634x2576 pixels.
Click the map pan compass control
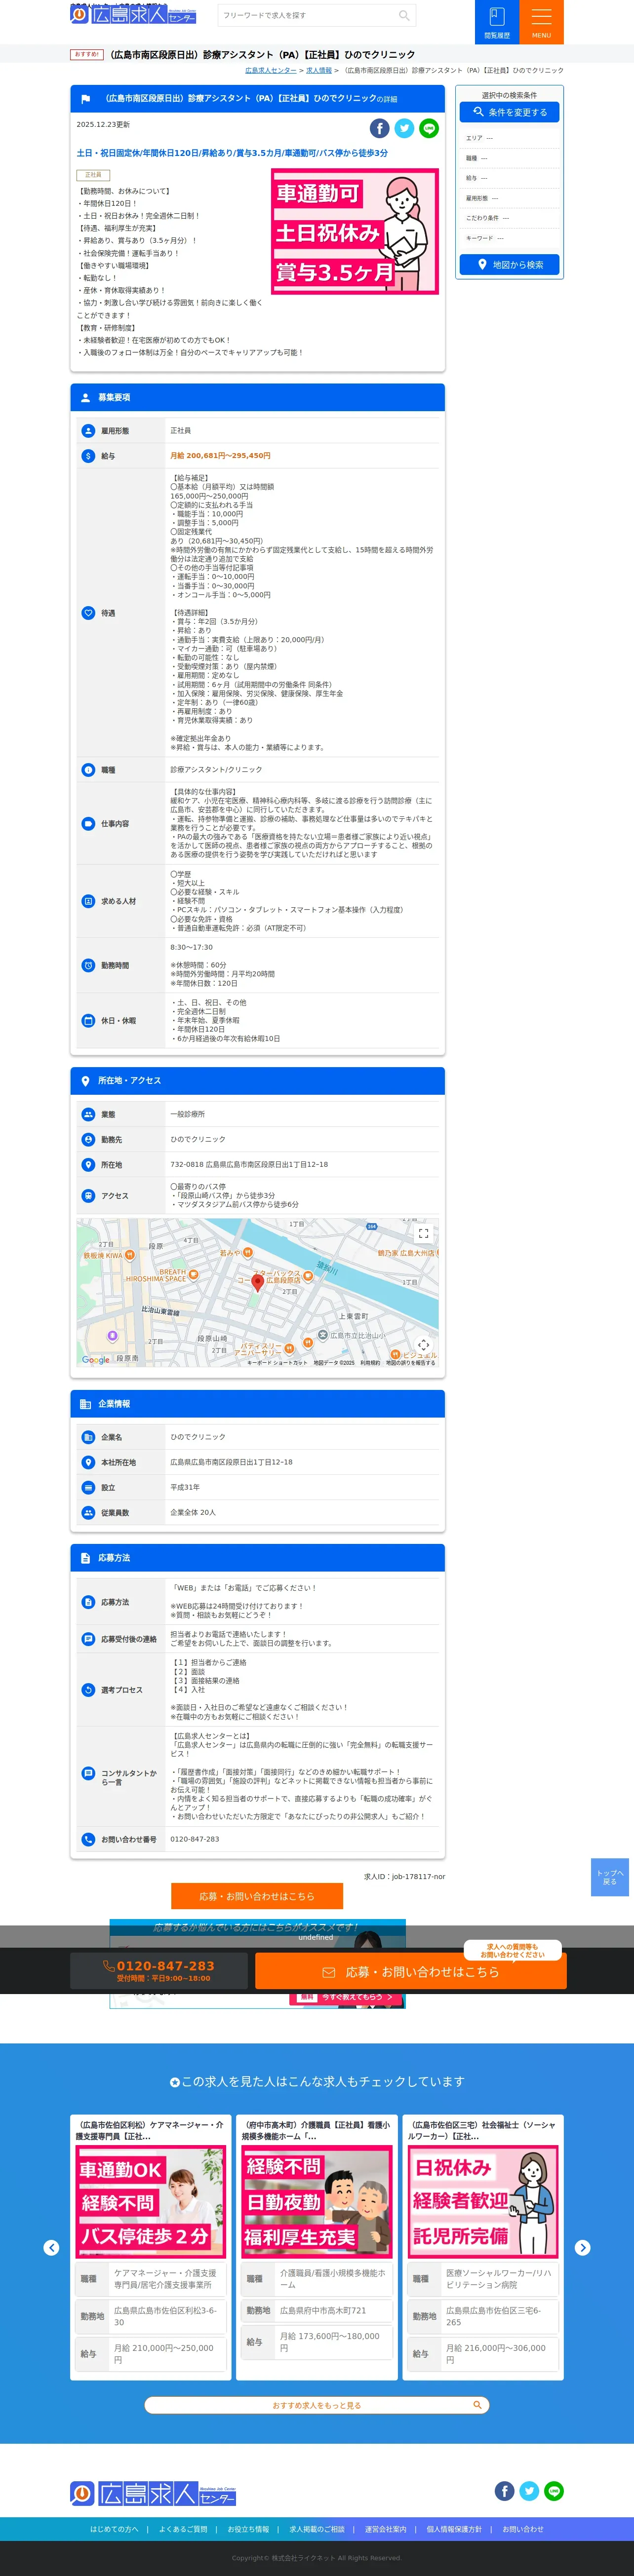click(x=423, y=1345)
